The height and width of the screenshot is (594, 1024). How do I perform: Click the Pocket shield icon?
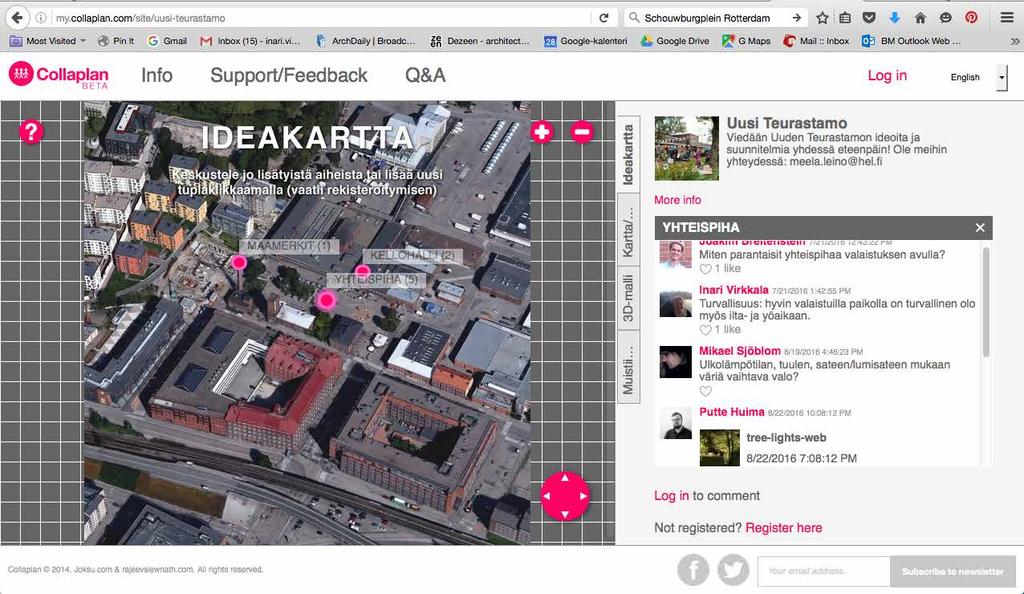click(869, 18)
